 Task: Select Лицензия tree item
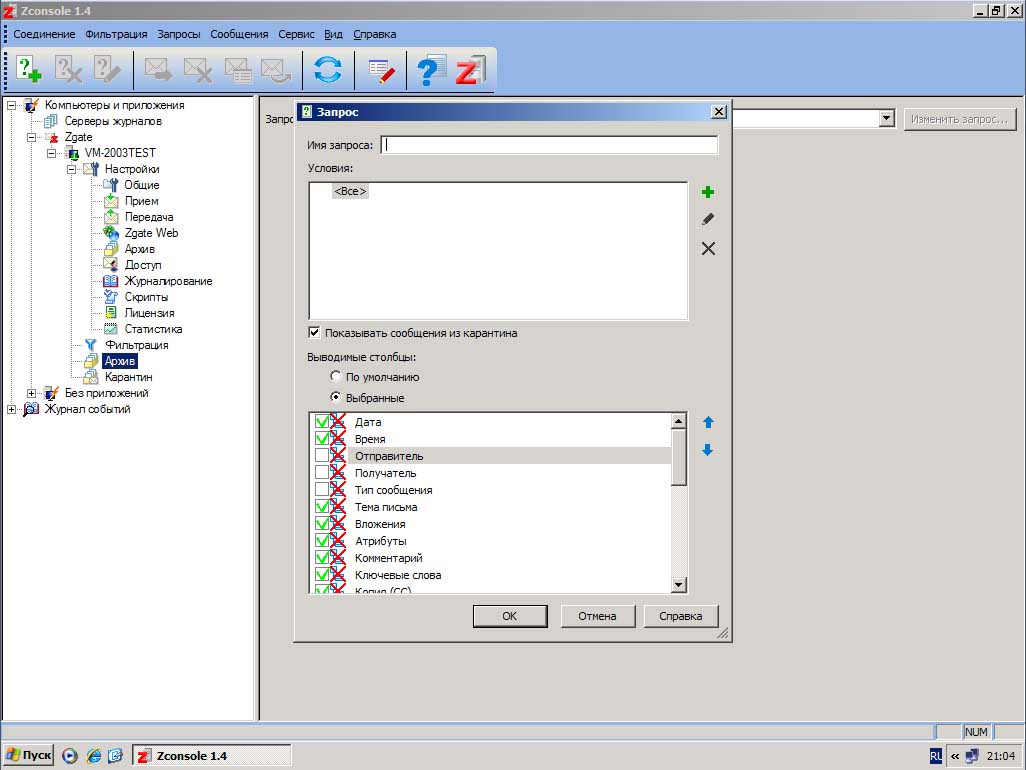(x=149, y=313)
